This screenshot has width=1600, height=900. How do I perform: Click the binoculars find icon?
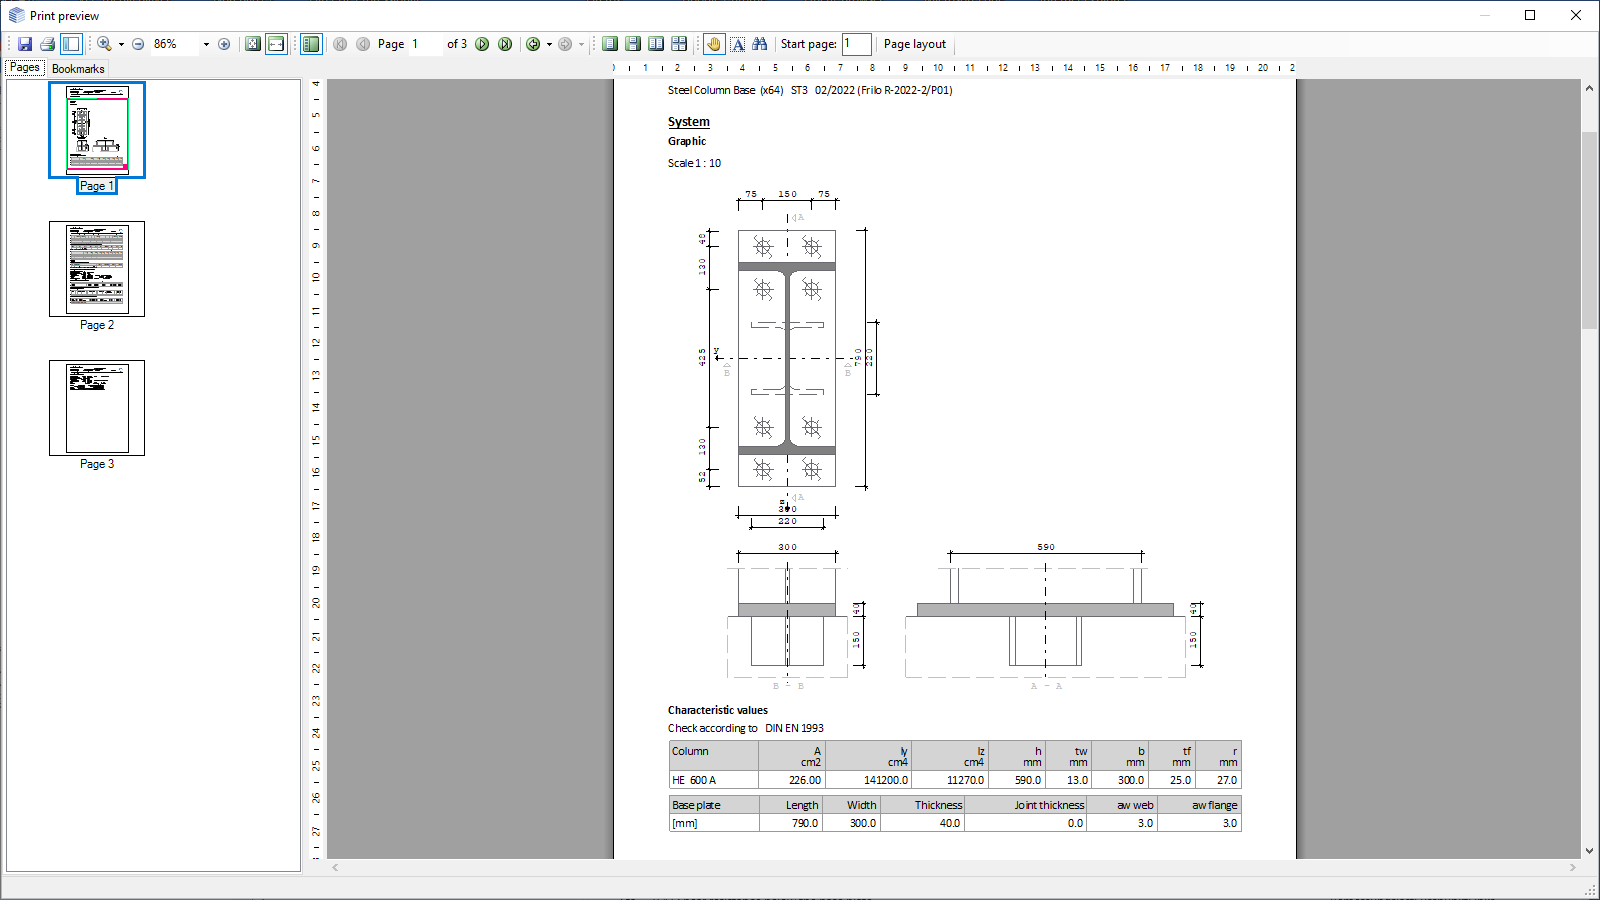tap(760, 44)
